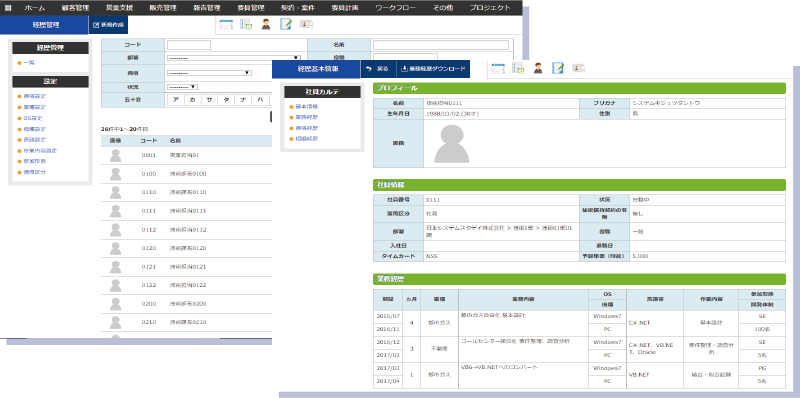Open the 業務経歴 link under 社員カルテ
Image resolution: width=800 pixels, height=398 pixels.
[307, 117]
